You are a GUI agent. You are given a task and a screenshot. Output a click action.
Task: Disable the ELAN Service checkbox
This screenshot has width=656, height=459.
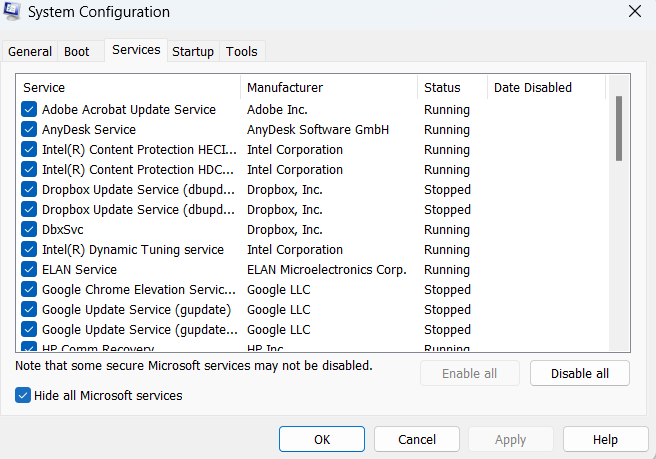click(x=29, y=269)
